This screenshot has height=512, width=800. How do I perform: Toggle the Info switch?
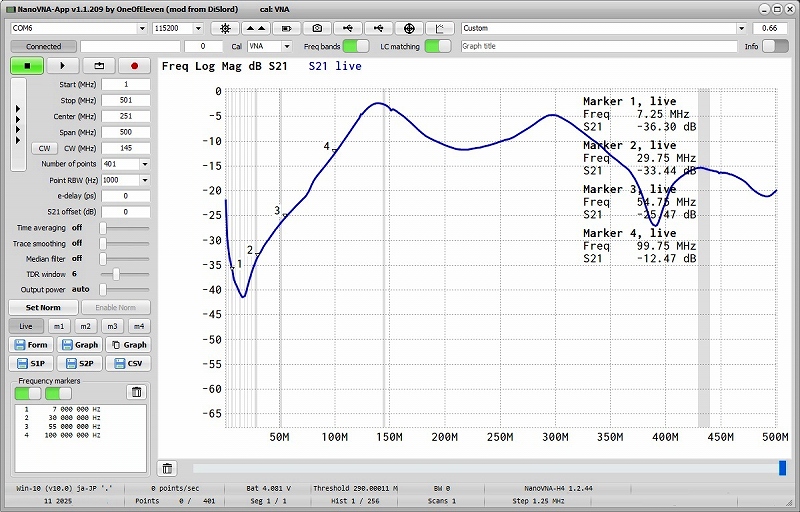[x=774, y=46]
